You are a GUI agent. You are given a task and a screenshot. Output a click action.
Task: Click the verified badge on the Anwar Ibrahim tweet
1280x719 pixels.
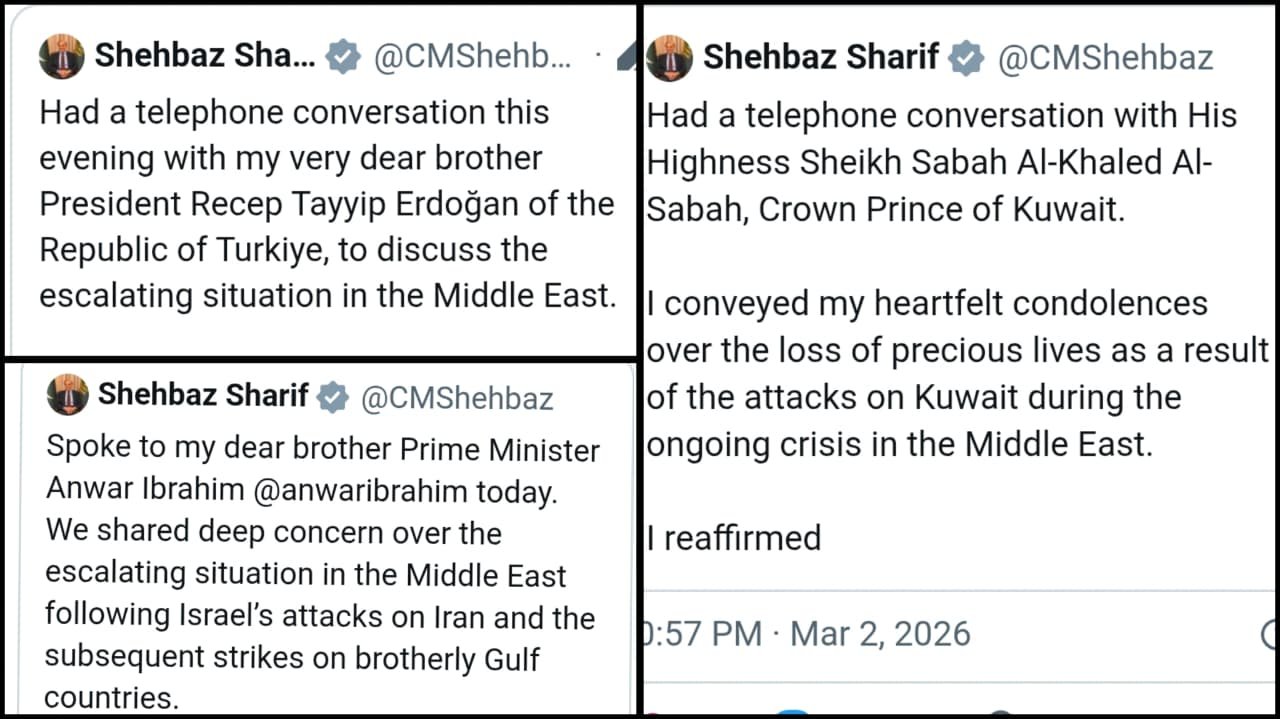point(331,397)
